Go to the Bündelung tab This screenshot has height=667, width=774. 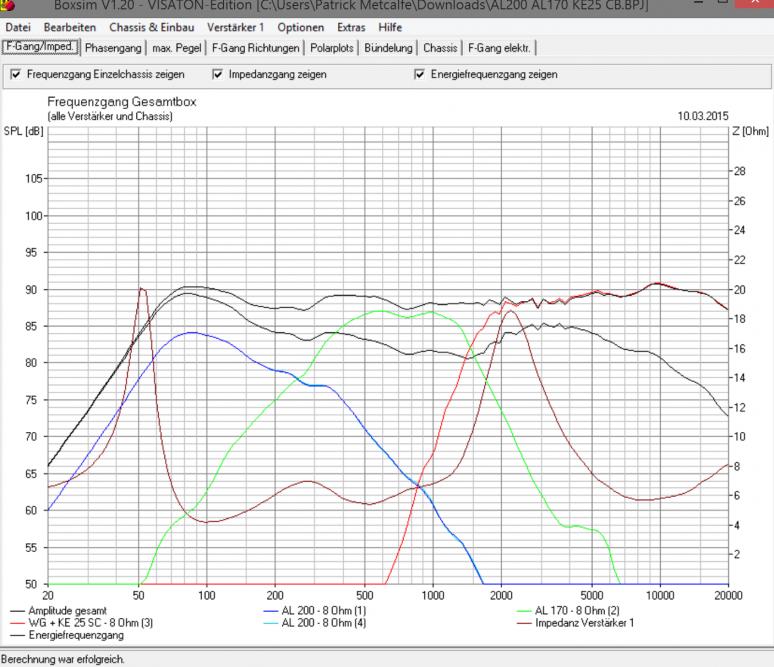(x=390, y=47)
